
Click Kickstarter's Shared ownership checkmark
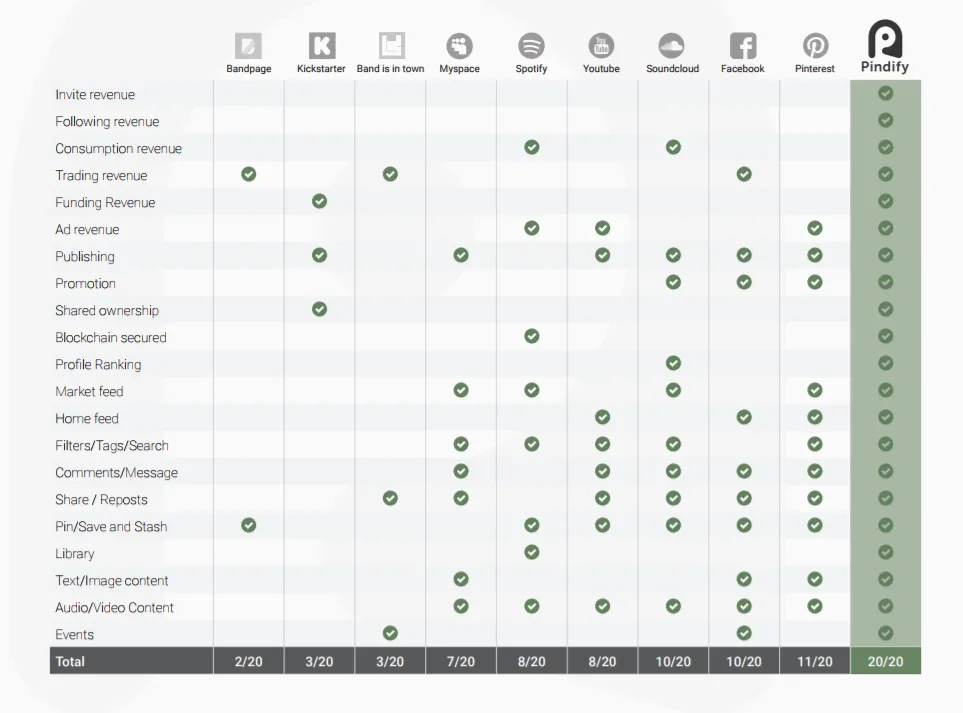click(x=319, y=310)
